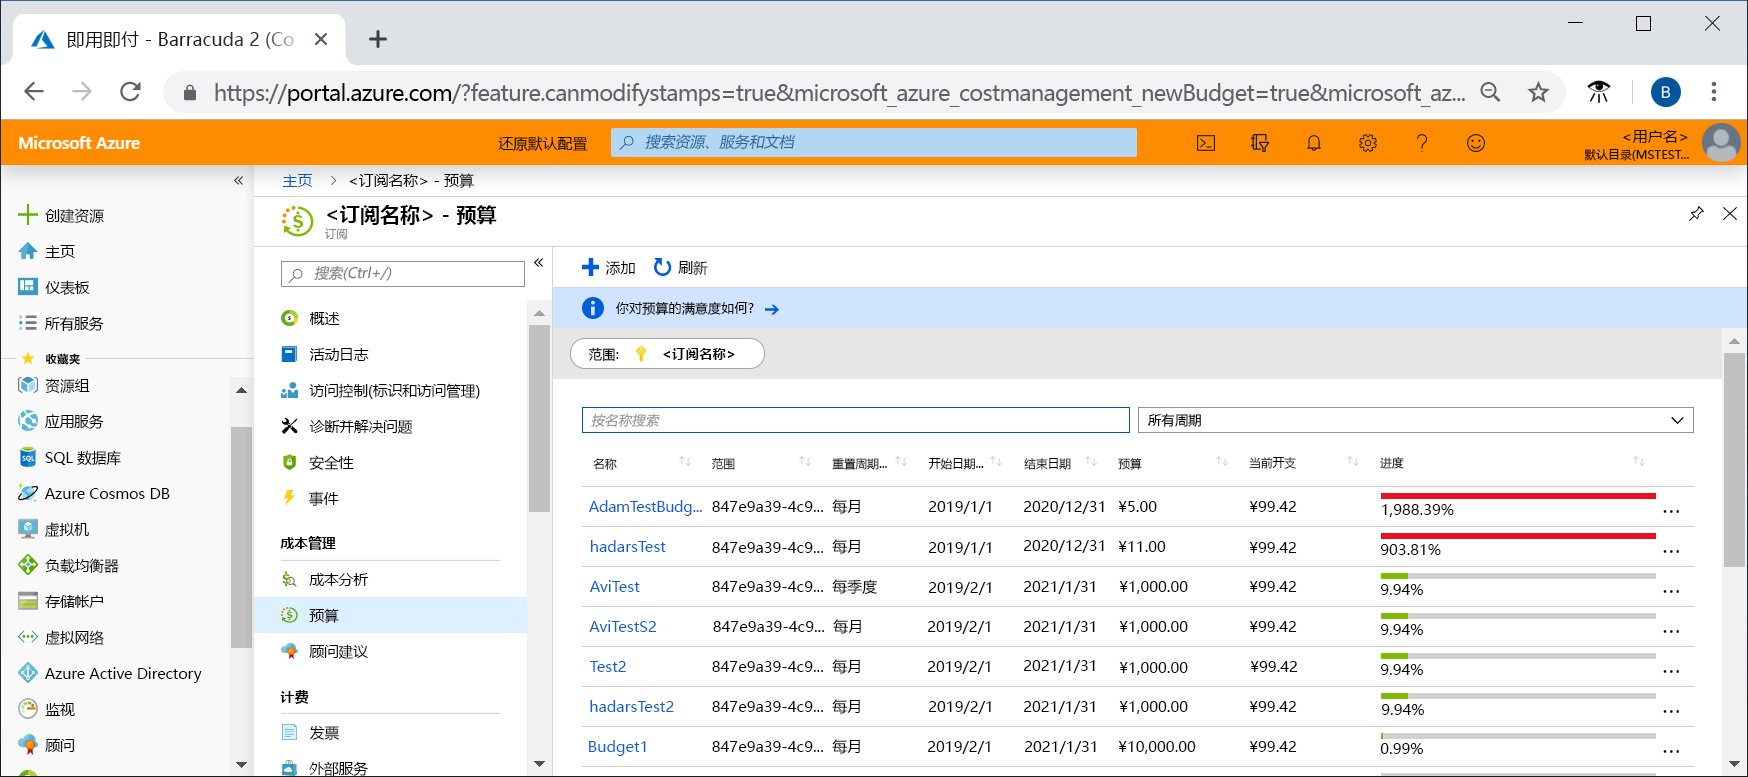Image resolution: width=1748 pixels, height=777 pixels.
Task: Click the global search resources box
Action: (x=874, y=142)
